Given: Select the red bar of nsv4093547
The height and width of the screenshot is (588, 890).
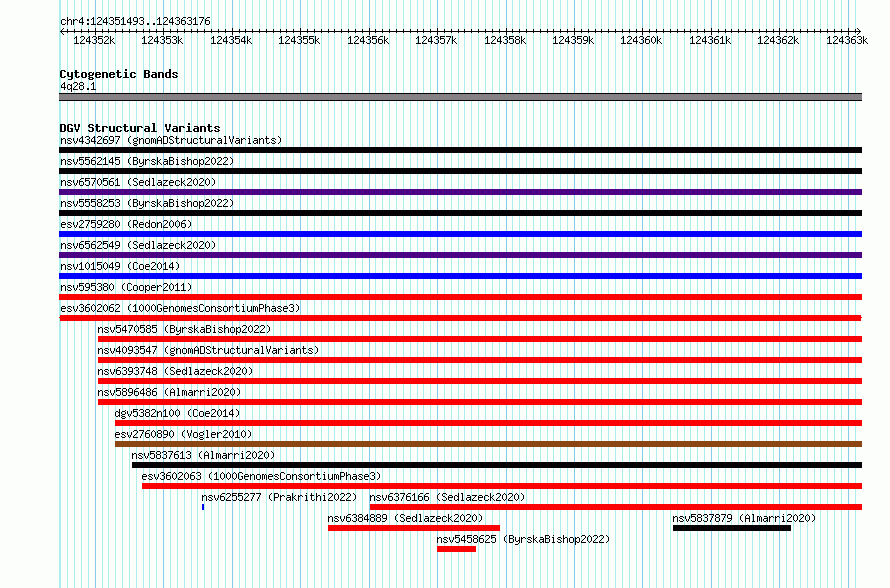Looking at the screenshot, I should 480,360.
